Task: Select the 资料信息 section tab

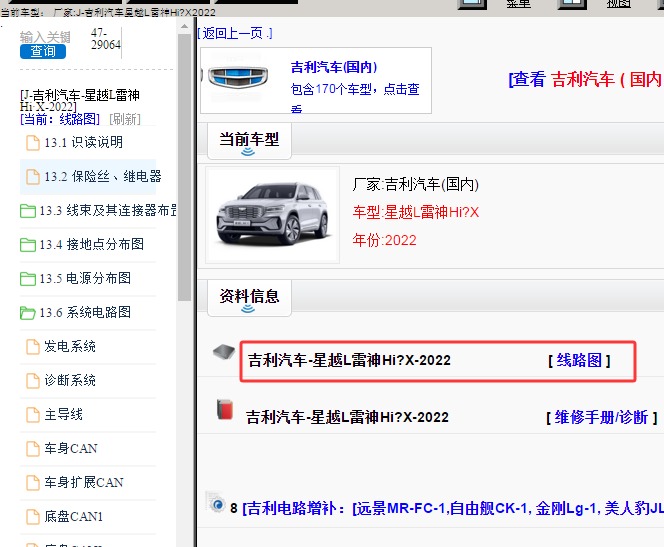Action: point(249,298)
